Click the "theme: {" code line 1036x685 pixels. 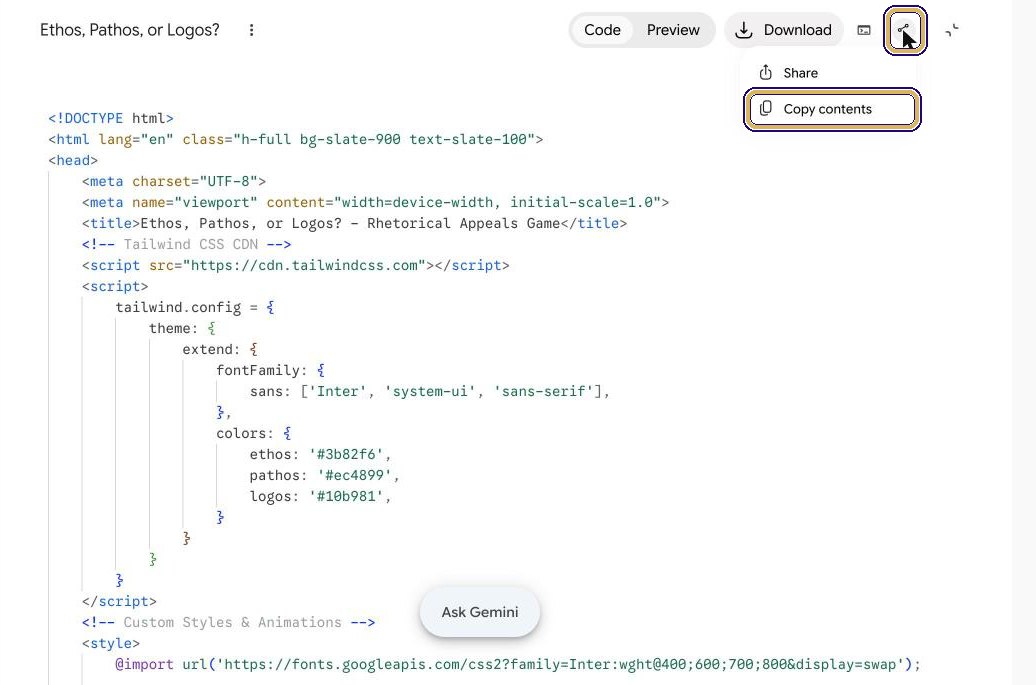182,328
